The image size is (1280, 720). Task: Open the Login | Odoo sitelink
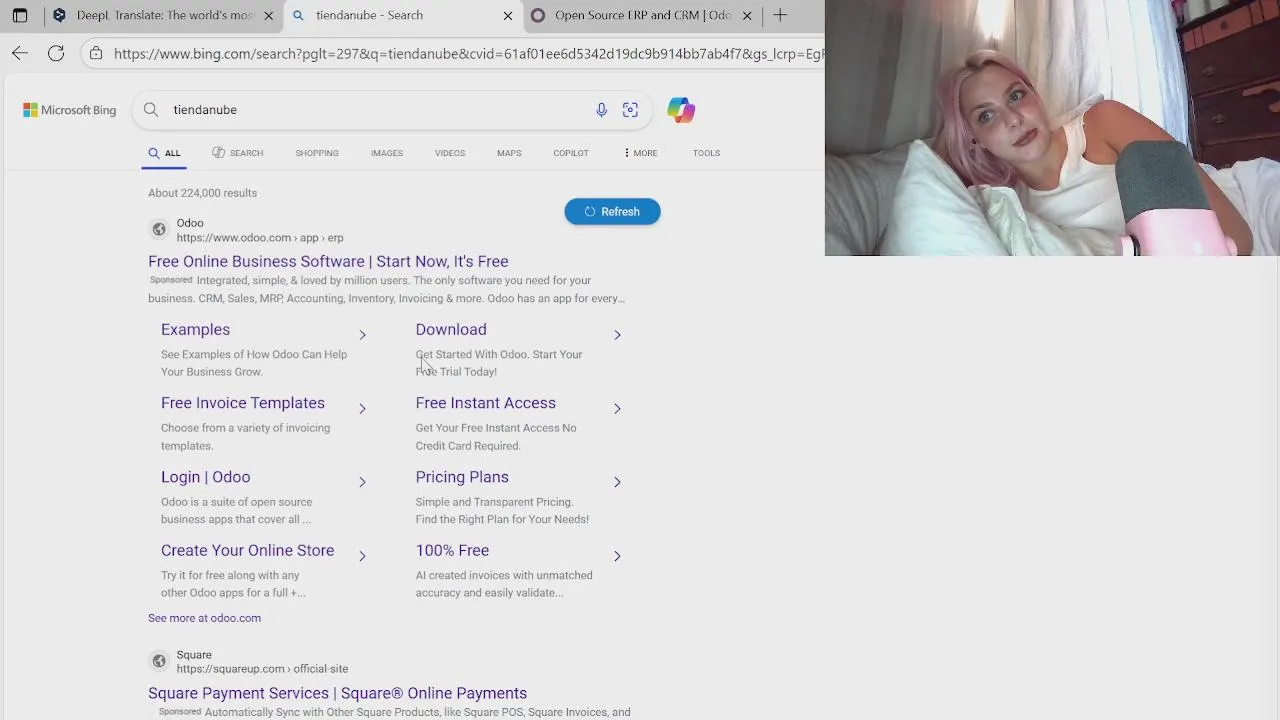pos(206,477)
